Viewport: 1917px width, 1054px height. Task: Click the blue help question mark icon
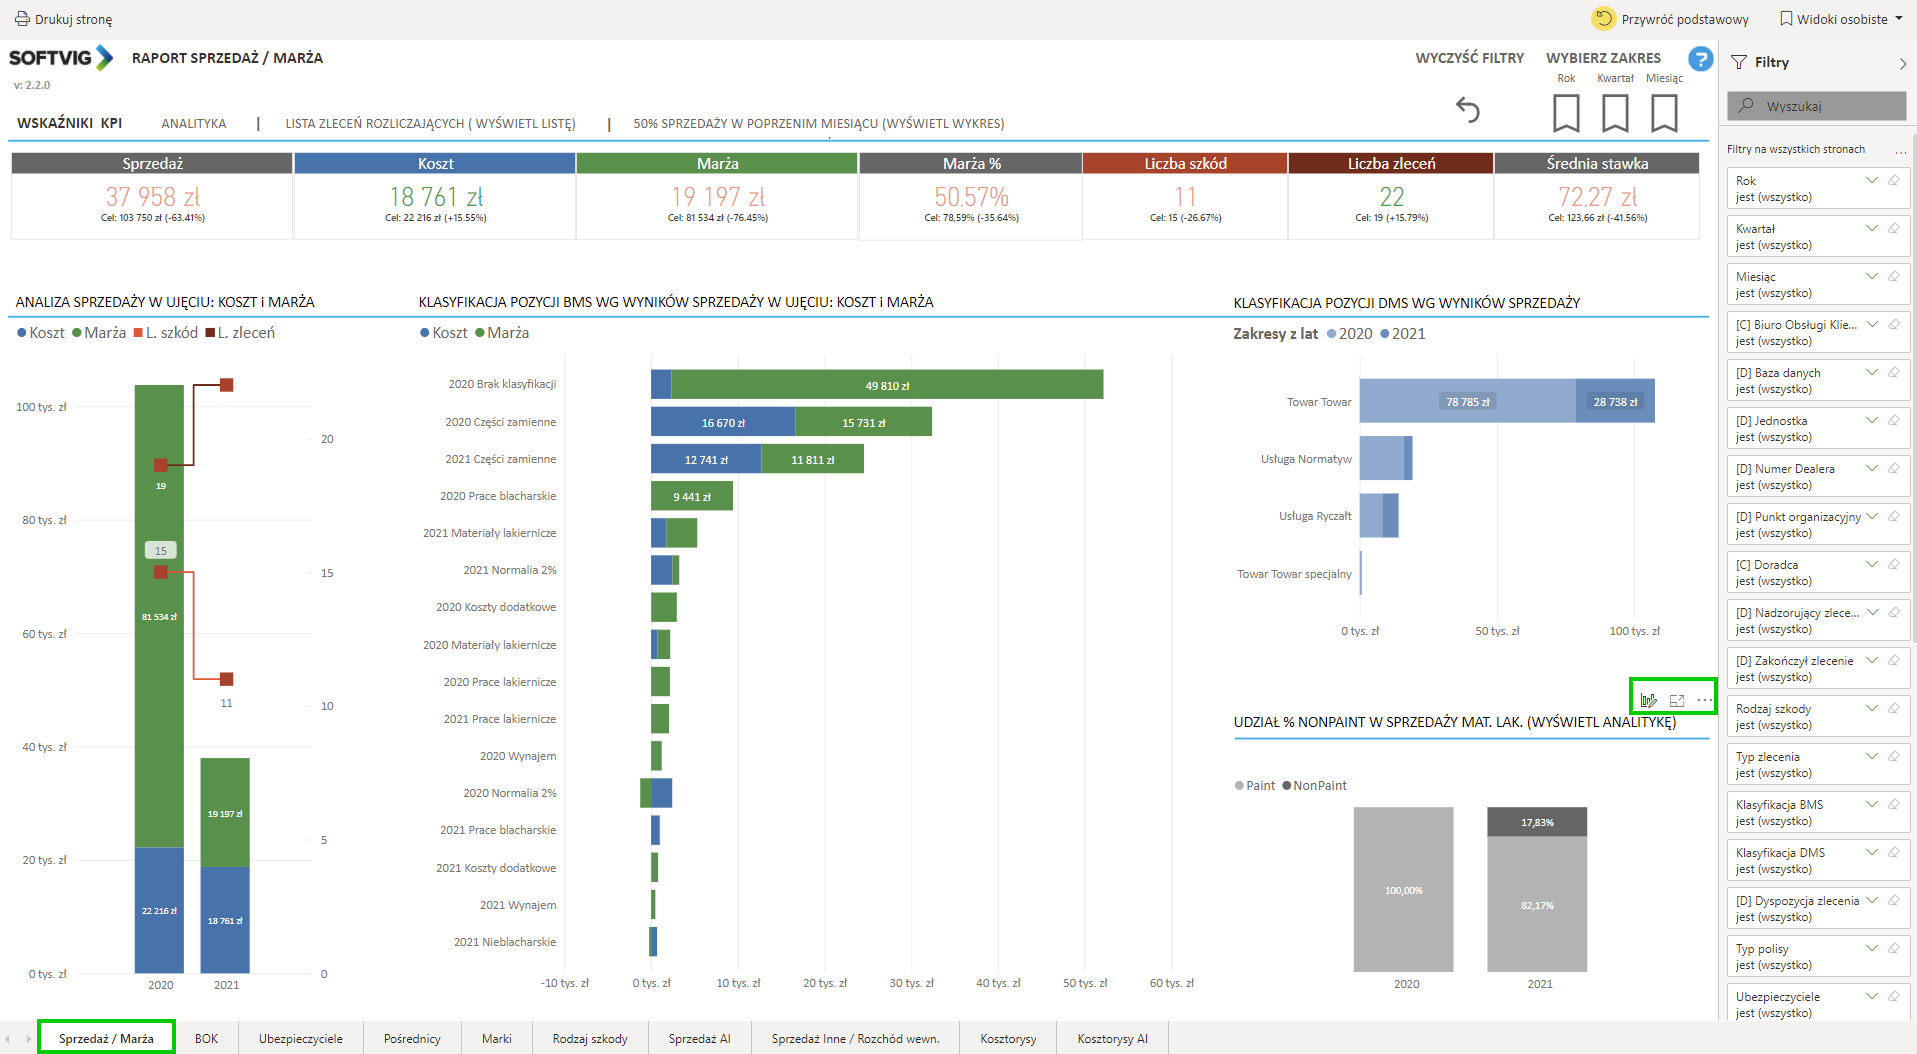pos(1700,59)
